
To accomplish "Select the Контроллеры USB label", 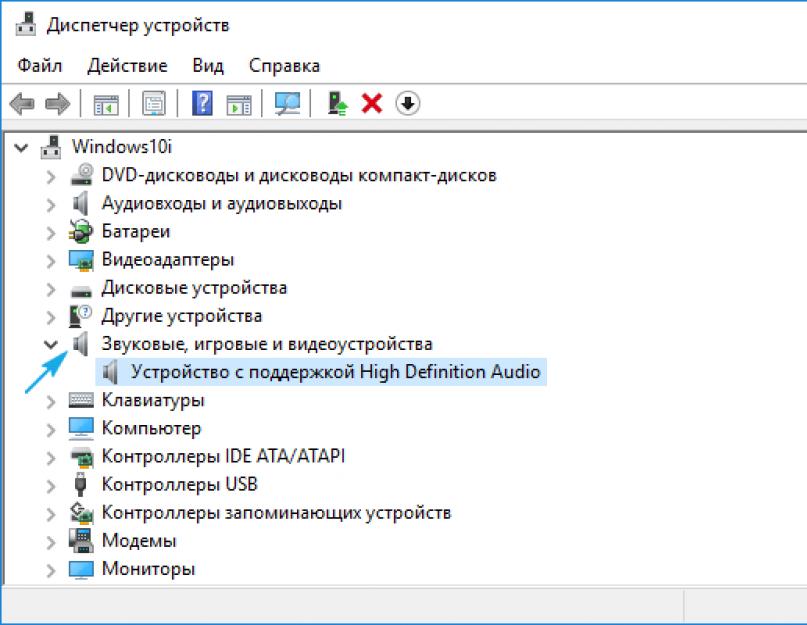I will (x=180, y=484).
